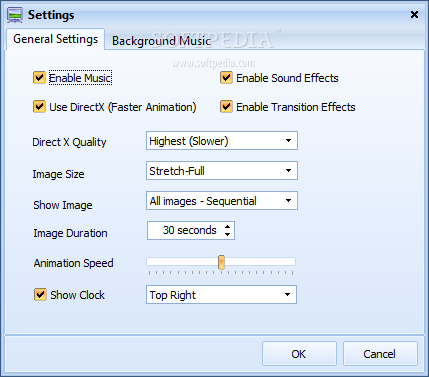The image size is (429, 377).
Task: Confirm settings with the OK button
Action: [299, 354]
